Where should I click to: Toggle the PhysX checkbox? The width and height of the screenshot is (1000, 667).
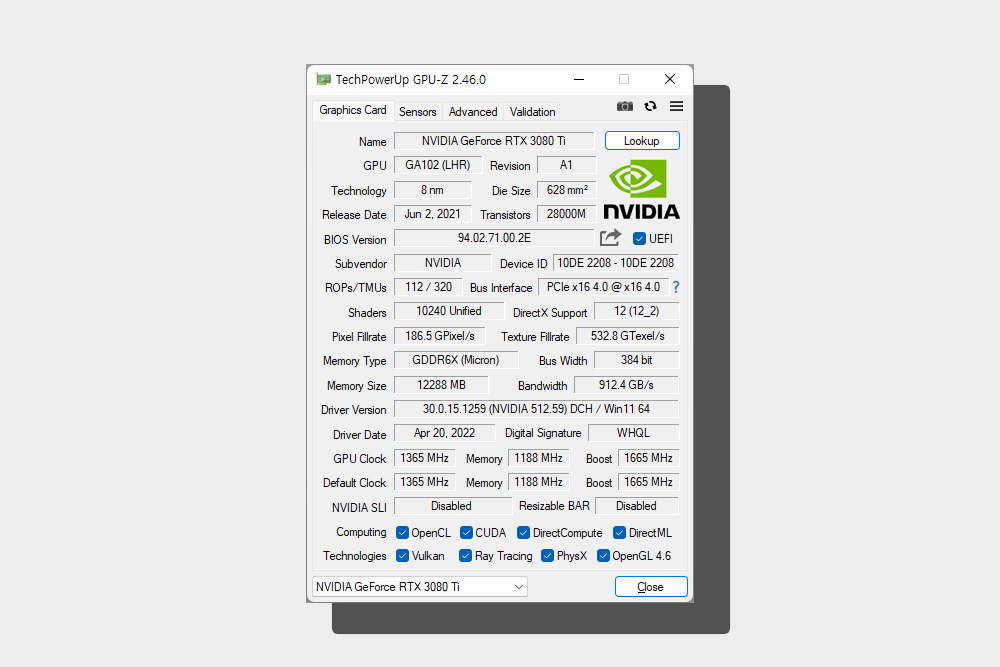547,555
